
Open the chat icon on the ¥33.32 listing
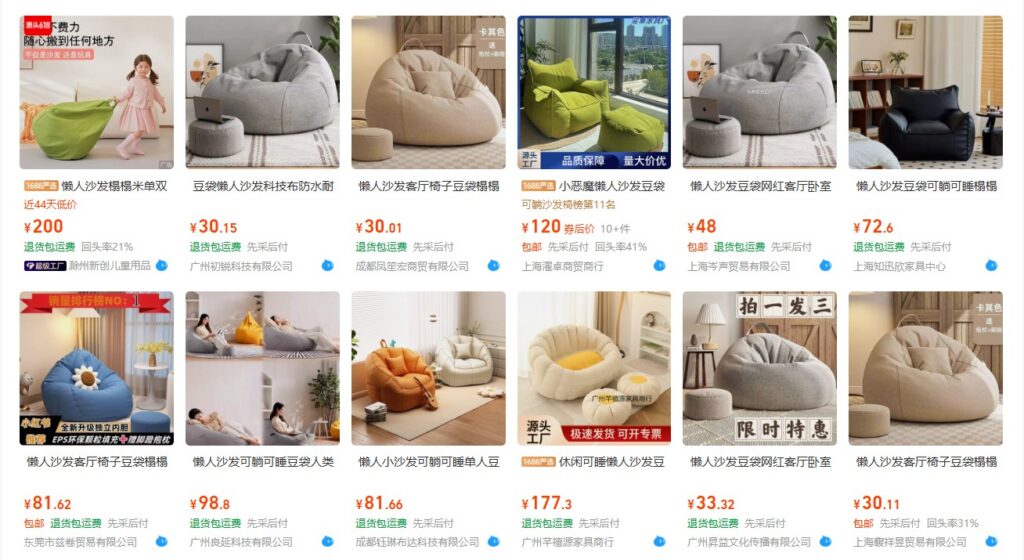point(825,542)
